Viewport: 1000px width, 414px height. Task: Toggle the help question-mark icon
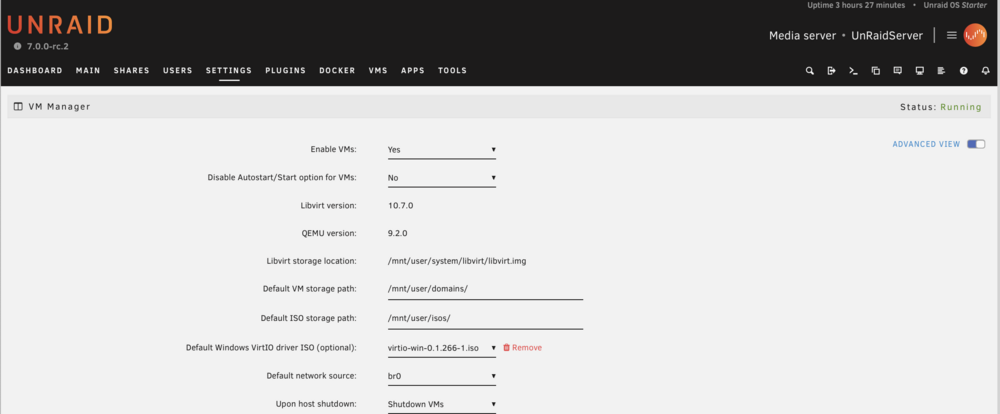coord(964,71)
